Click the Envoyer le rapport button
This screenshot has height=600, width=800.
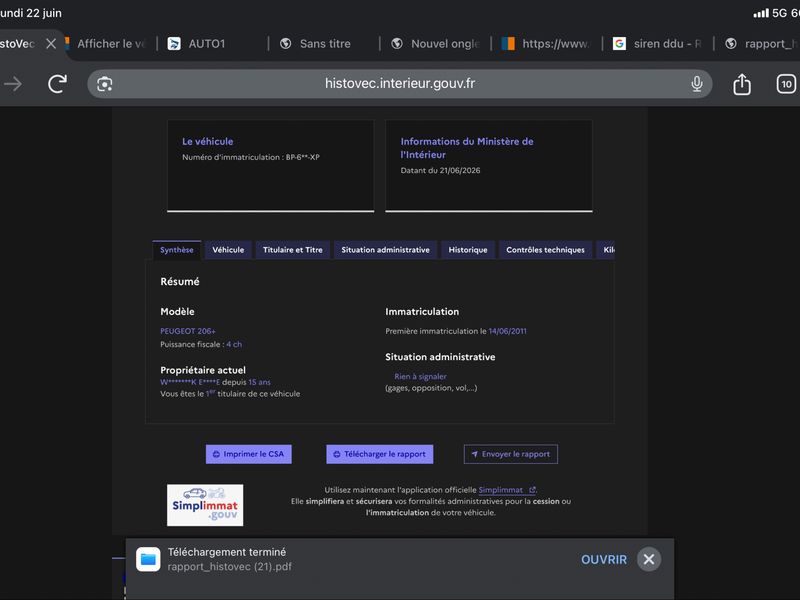click(x=510, y=454)
